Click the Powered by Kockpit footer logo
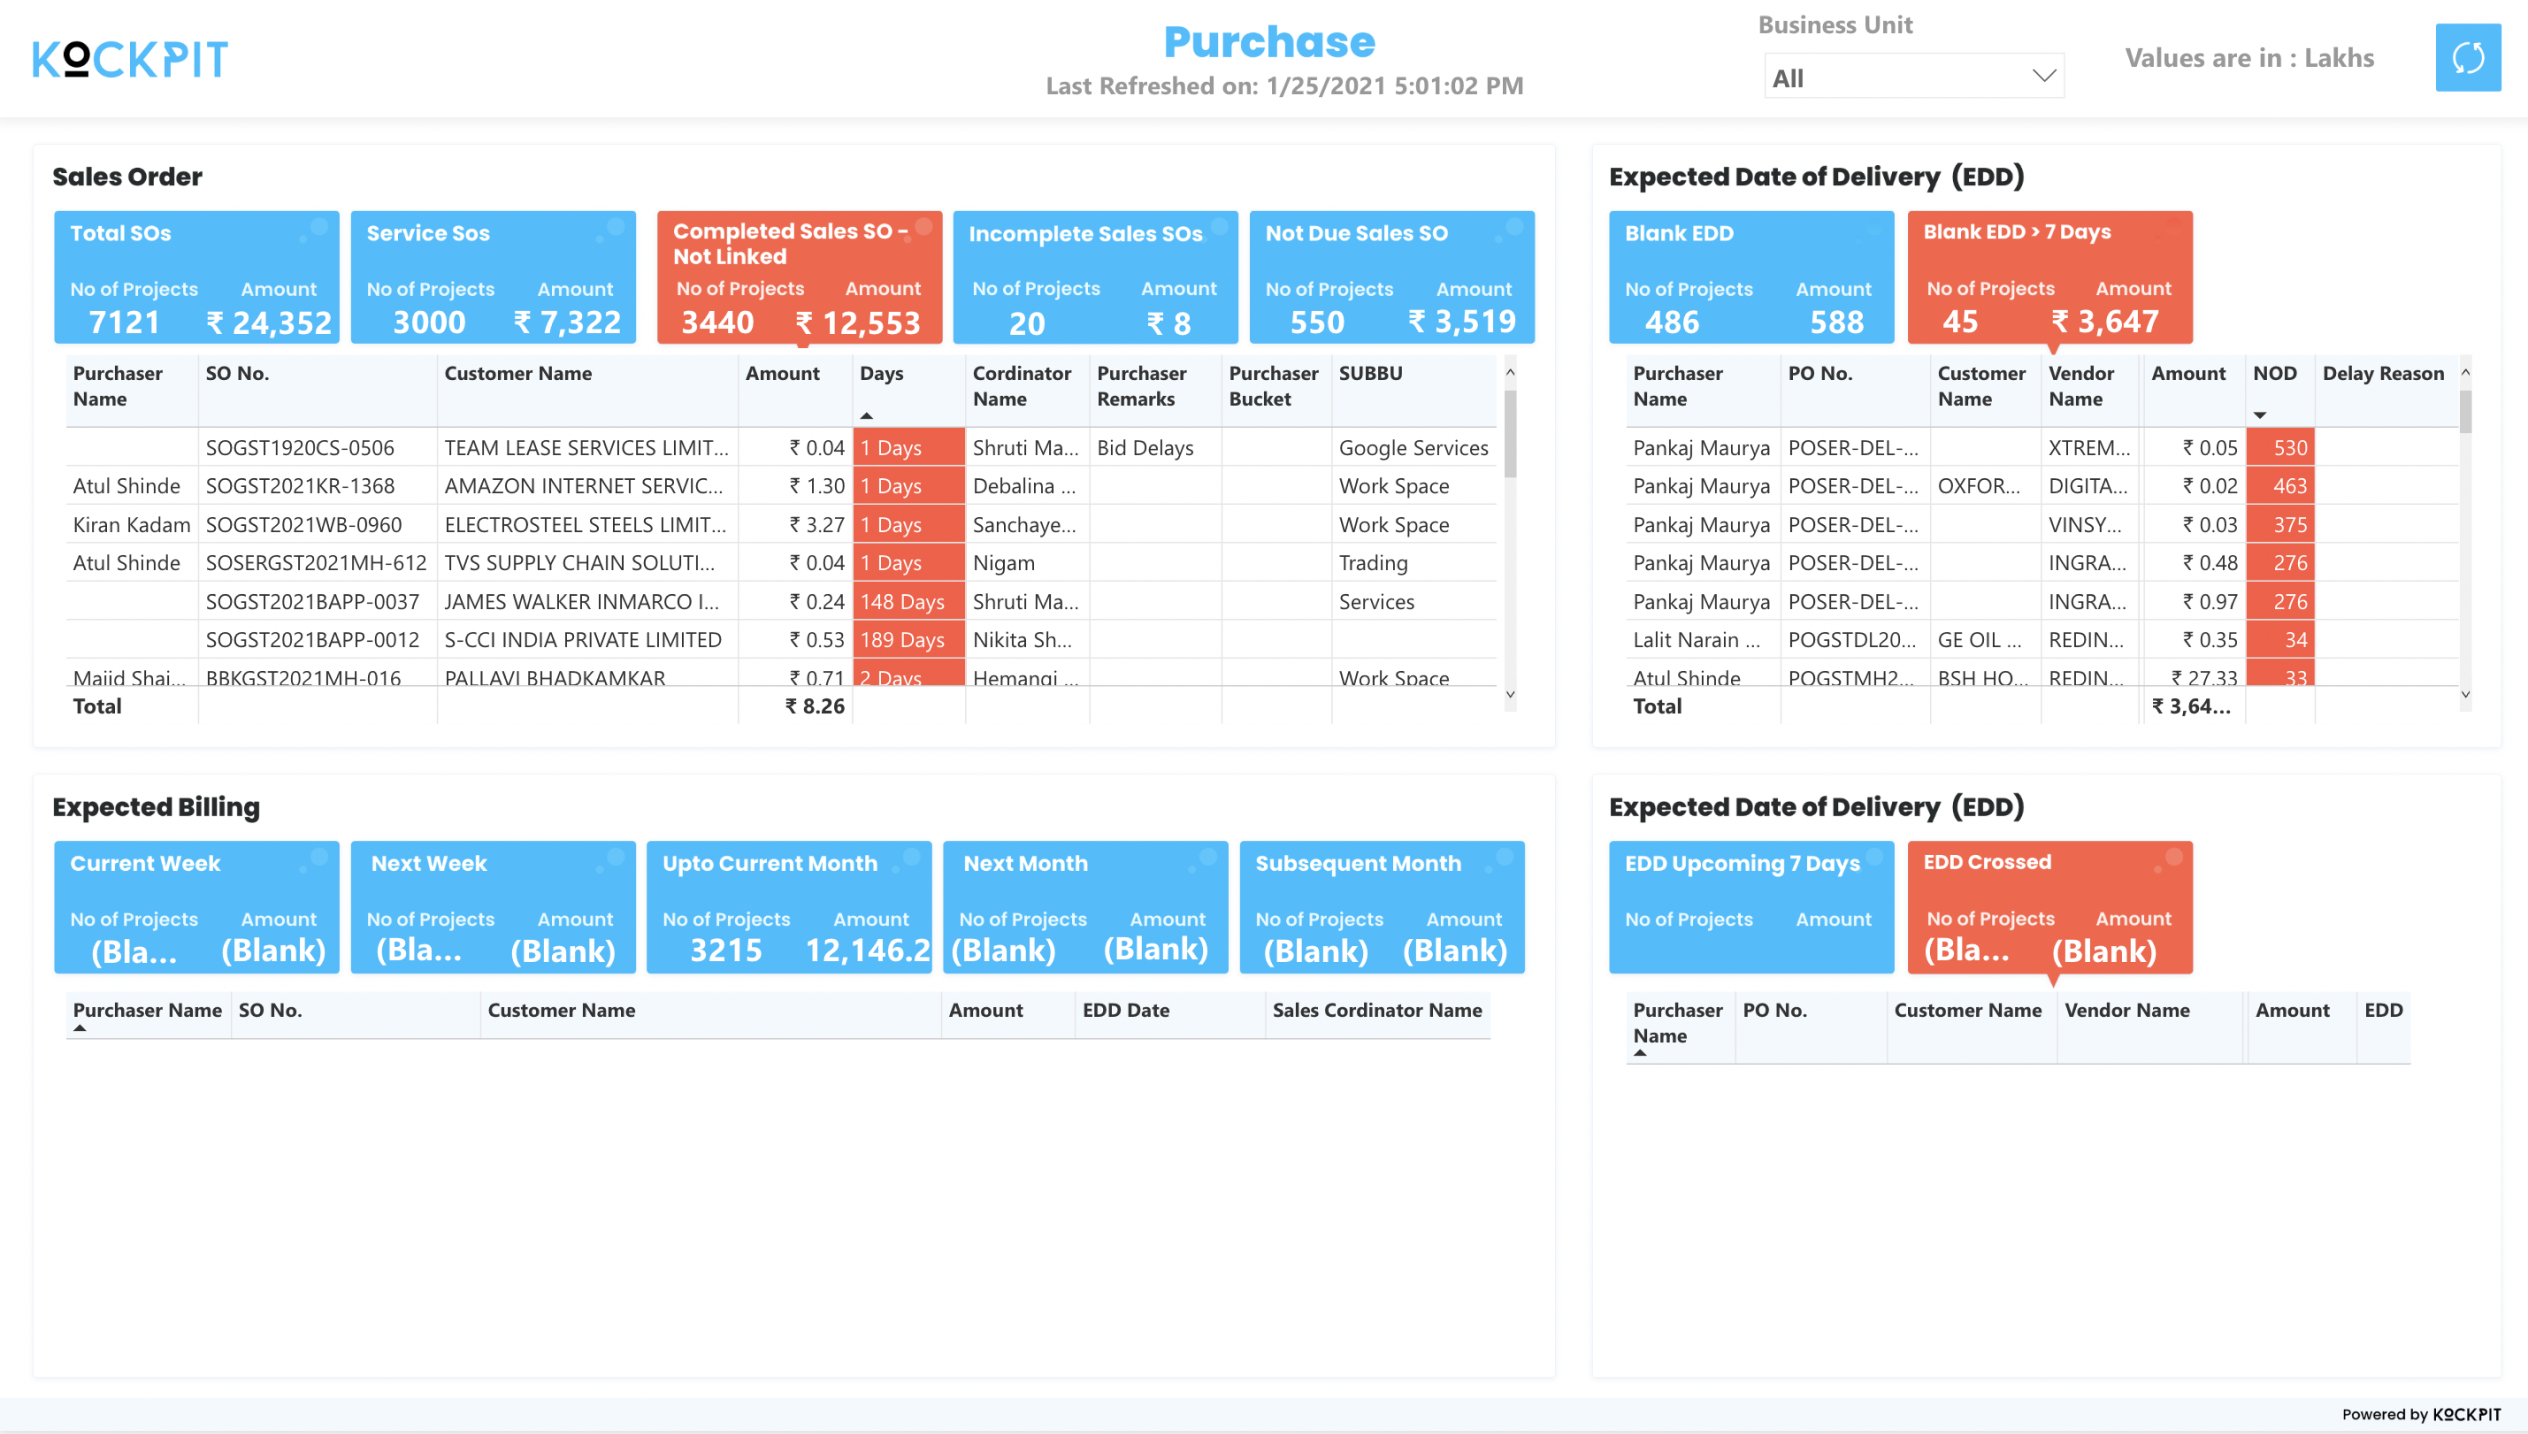Screen dimensions: 2528x1434 pyautogui.click(x=2421, y=1414)
